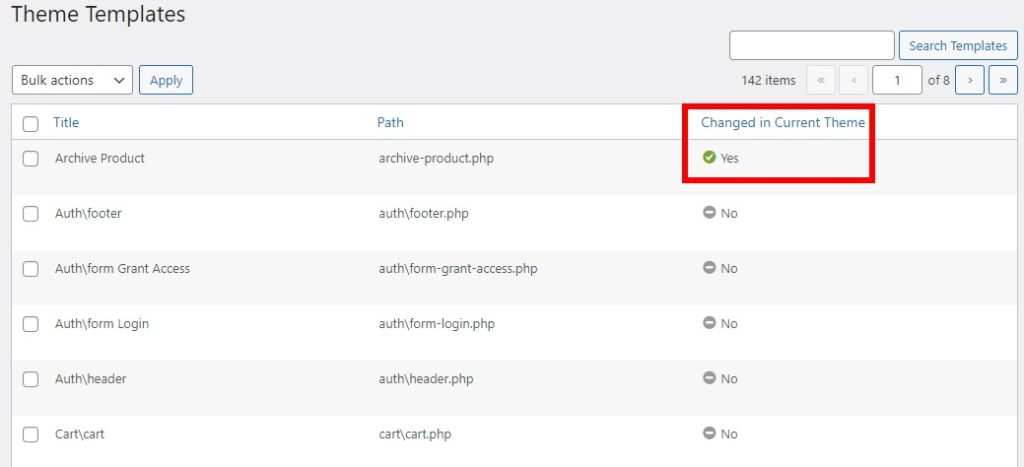Sort by the Title column header
Screen dimensions: 1024x467
pyautogui.click(x=66, y=122)
